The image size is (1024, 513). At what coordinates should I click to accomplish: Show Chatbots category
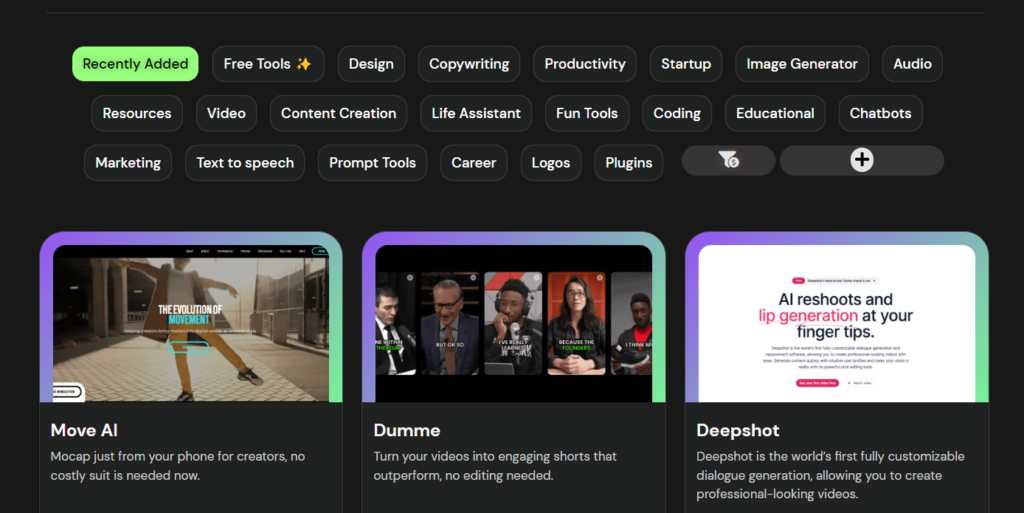(880, 114)
